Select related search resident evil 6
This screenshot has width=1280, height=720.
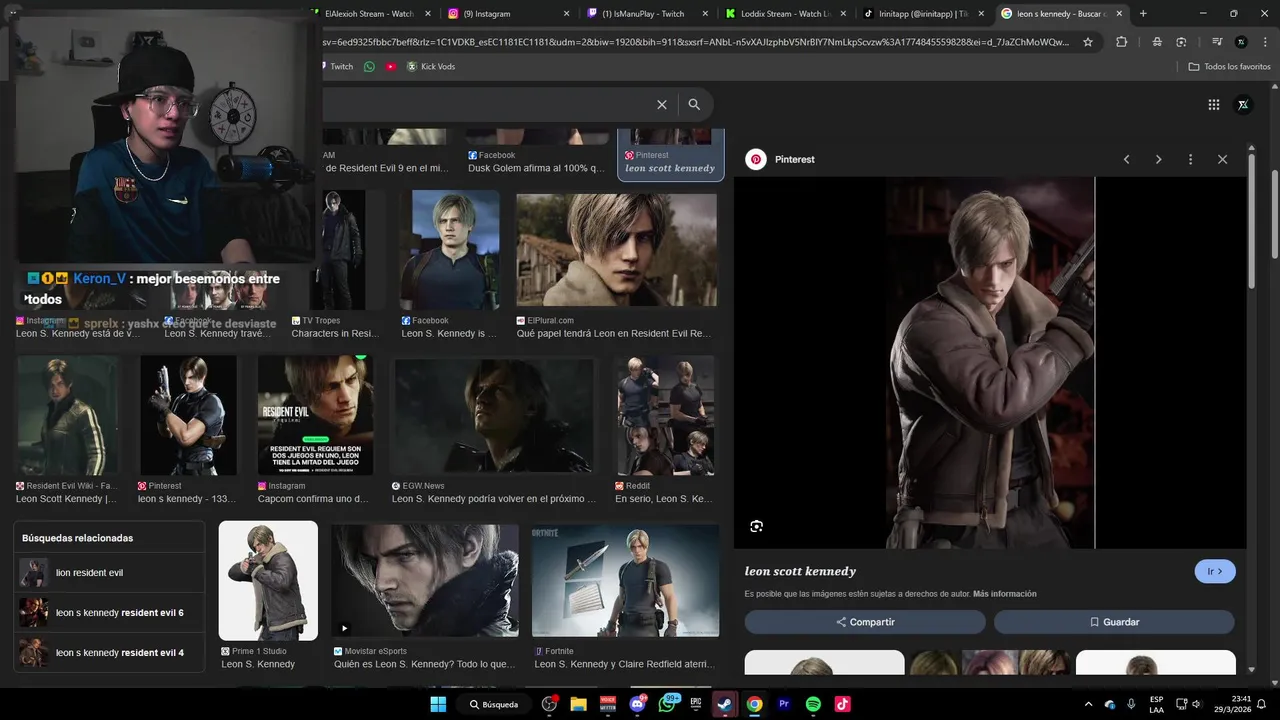tap(109, 613)
